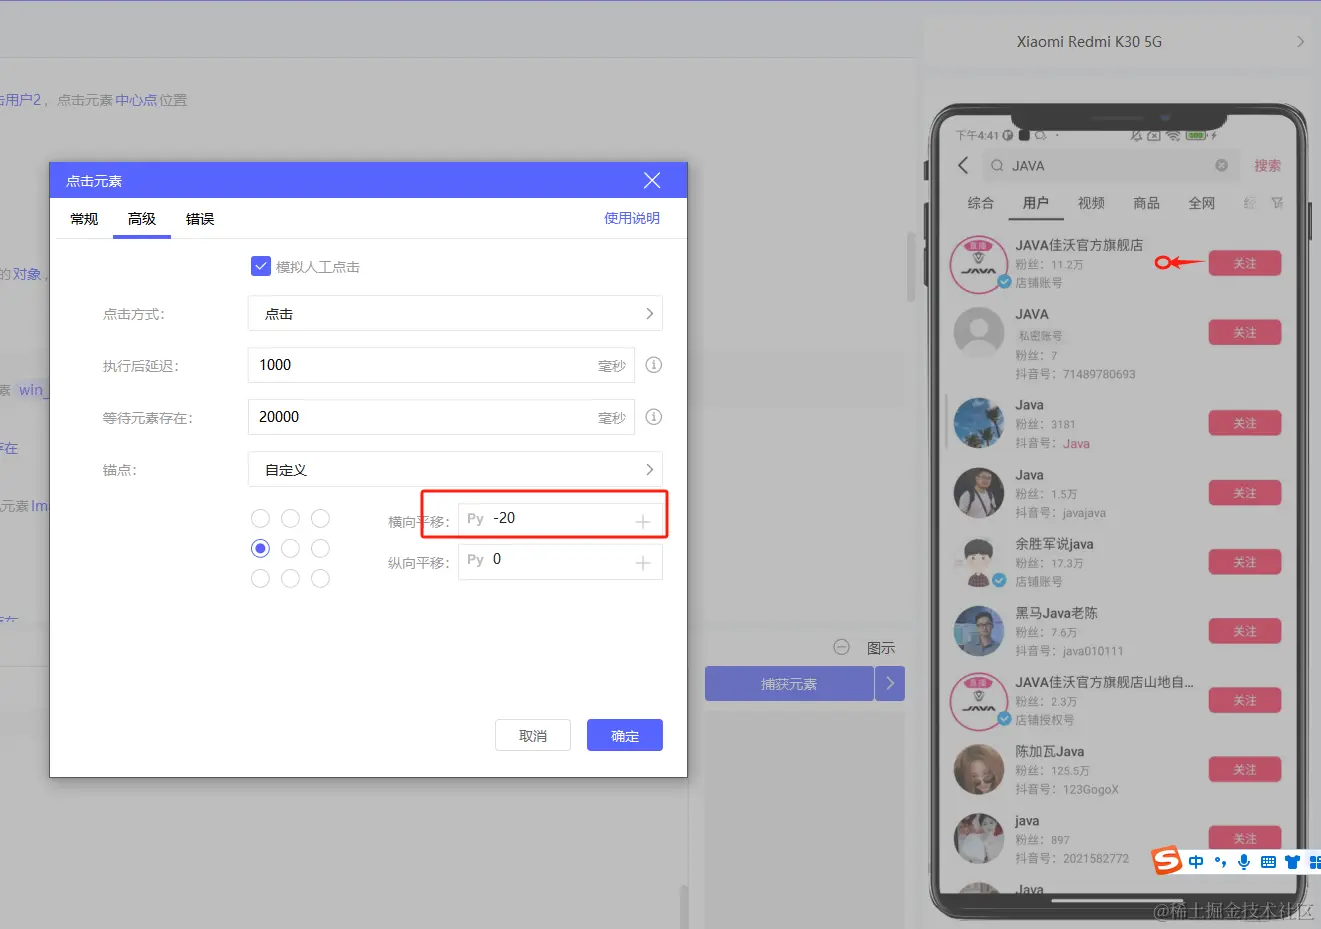Select the 视频 tab on phone
Image resolution: width=1321 pixels, height=929 pixels.
(x=1091, y=203)
